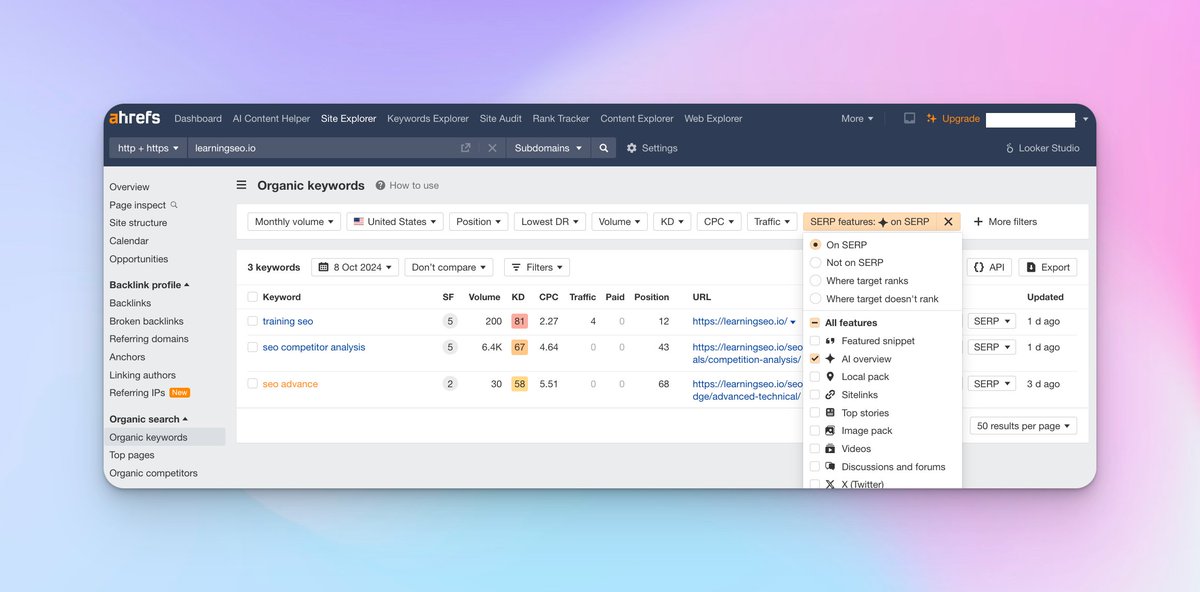Image resolution: width=1200 pixels, height=592 pixels.
Task: Open the Monthly volume dropdown
Action: tap(295, 222)
